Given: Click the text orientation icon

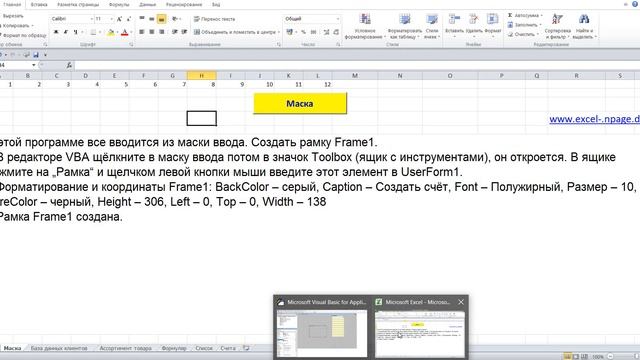Looking at the screenshot, I should pyautogui.click(x=175, y=19).
